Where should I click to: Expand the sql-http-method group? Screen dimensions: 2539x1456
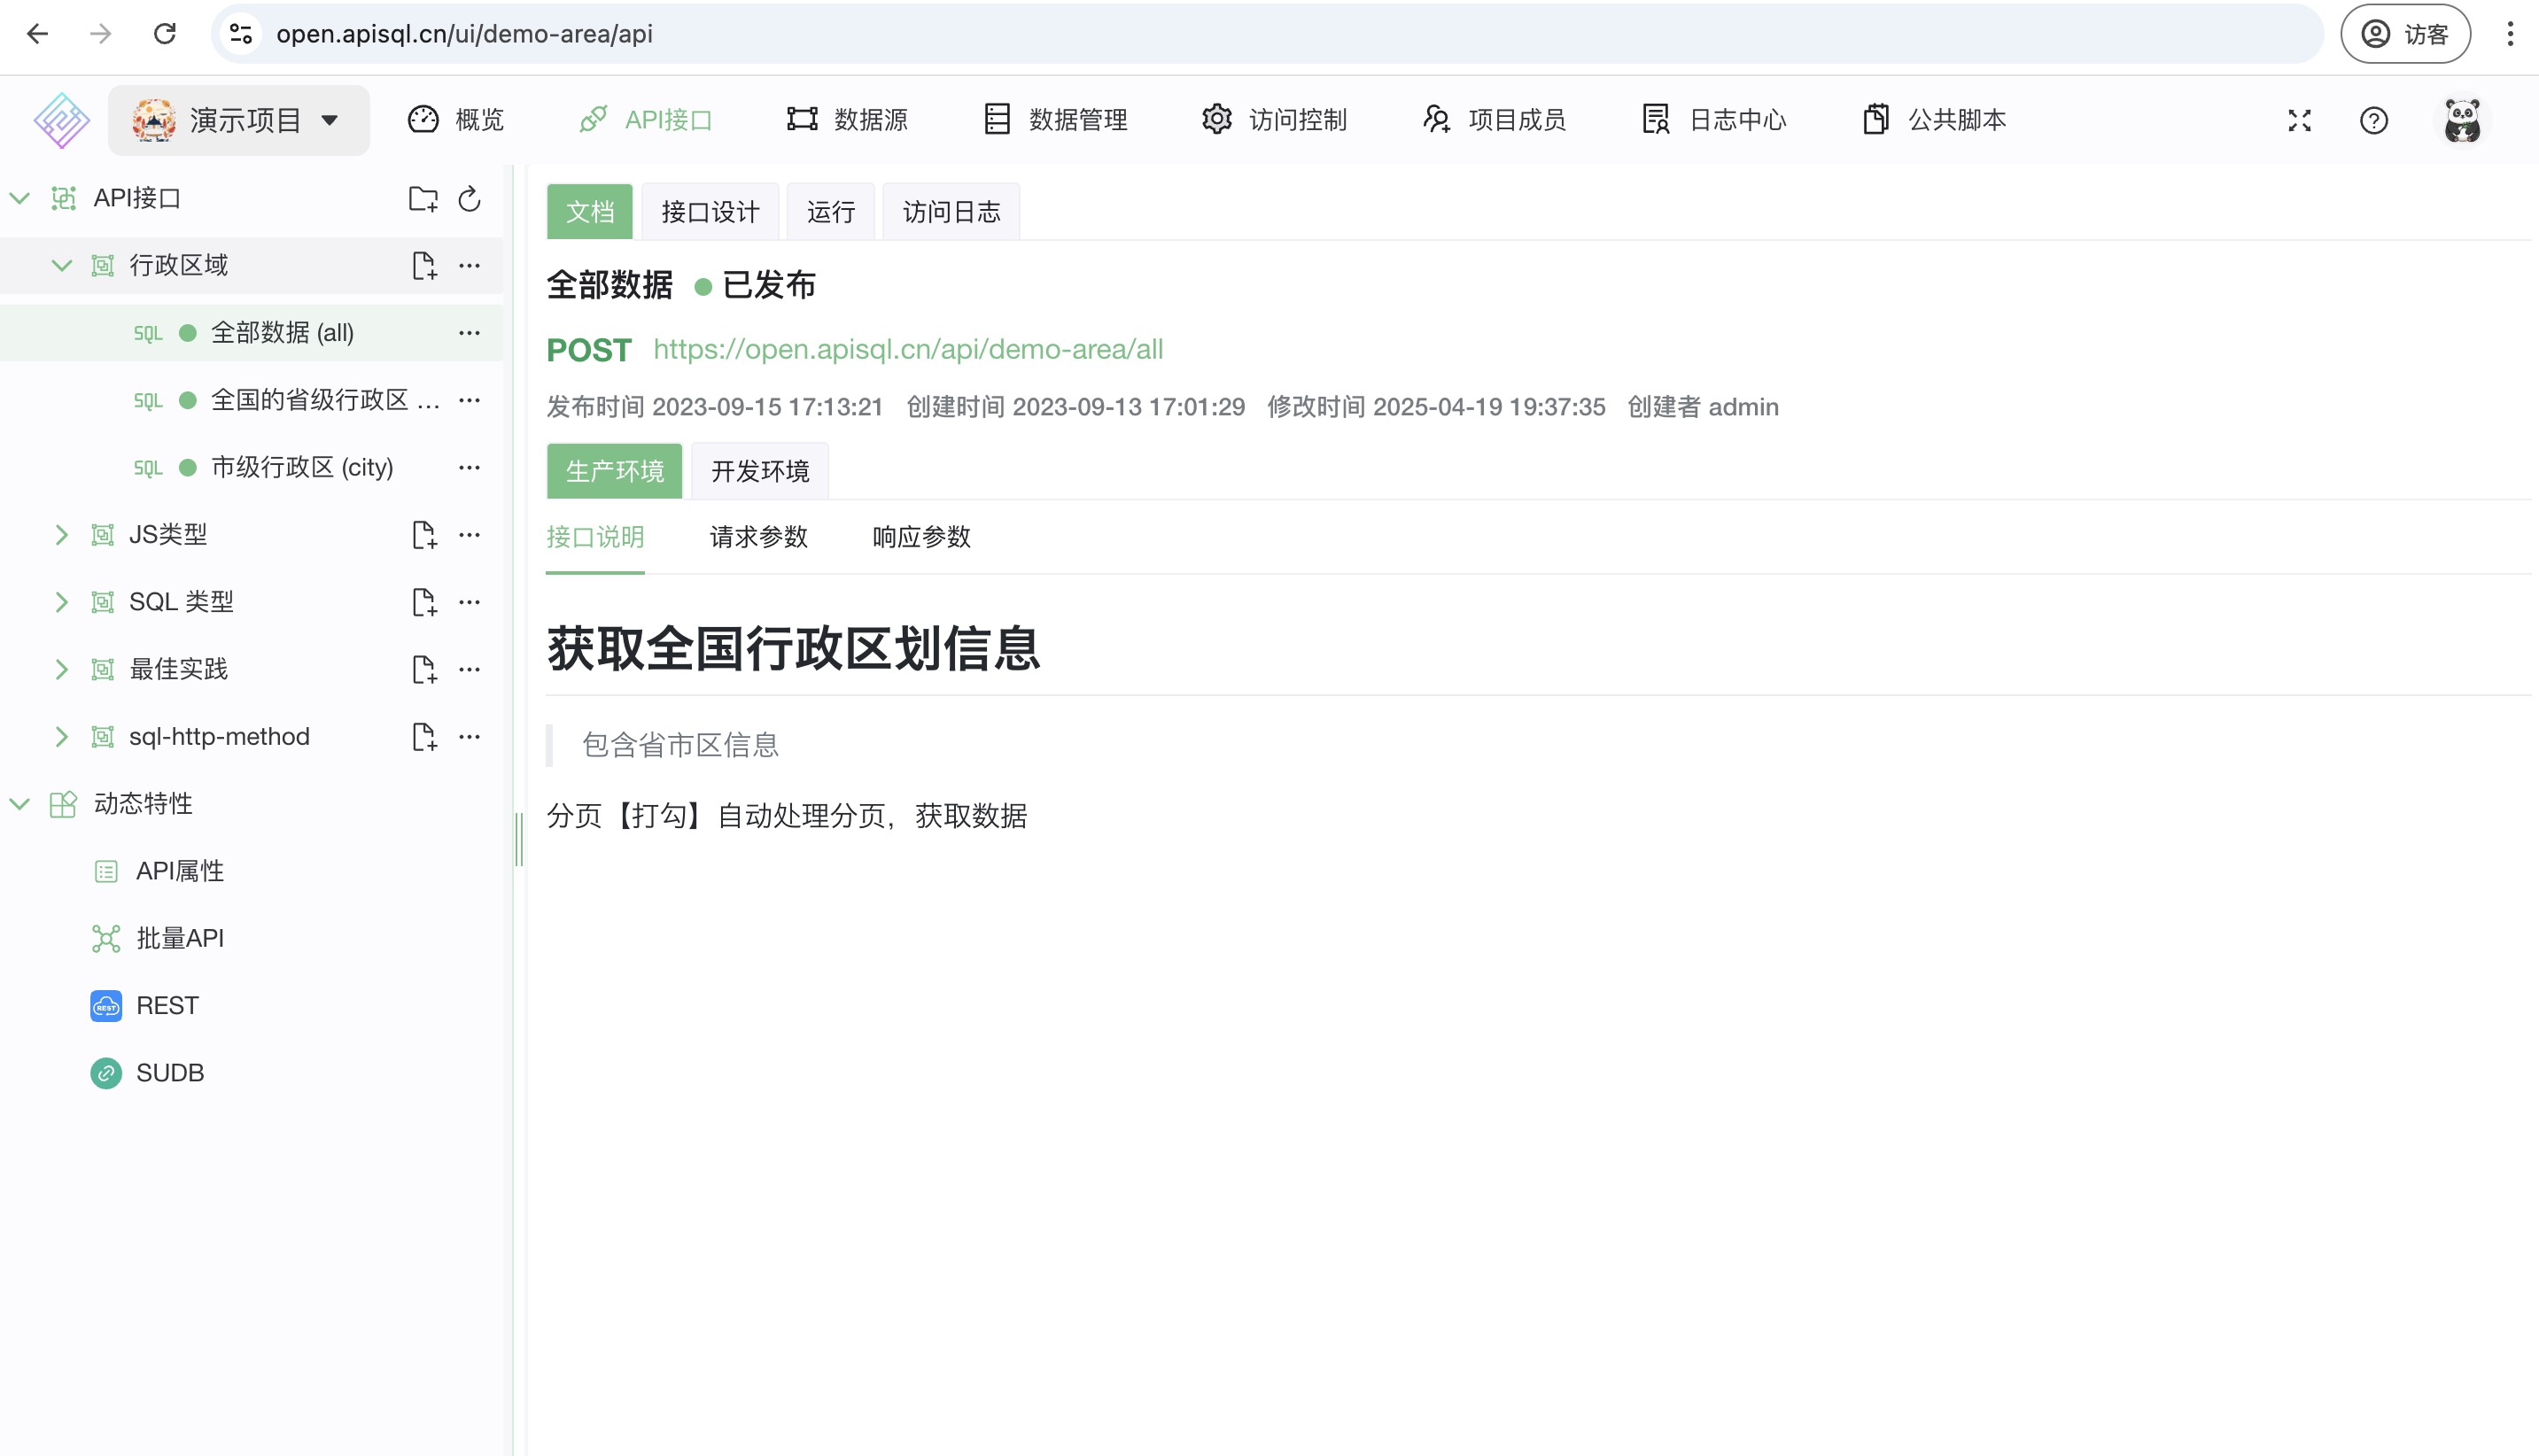pyautogui.click(x=62, y=737)
